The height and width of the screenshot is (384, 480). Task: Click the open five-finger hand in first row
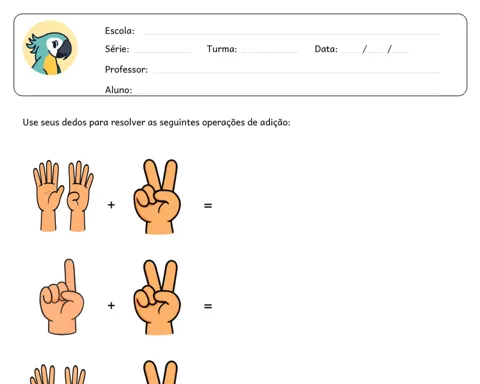click(x=48, y=196)
